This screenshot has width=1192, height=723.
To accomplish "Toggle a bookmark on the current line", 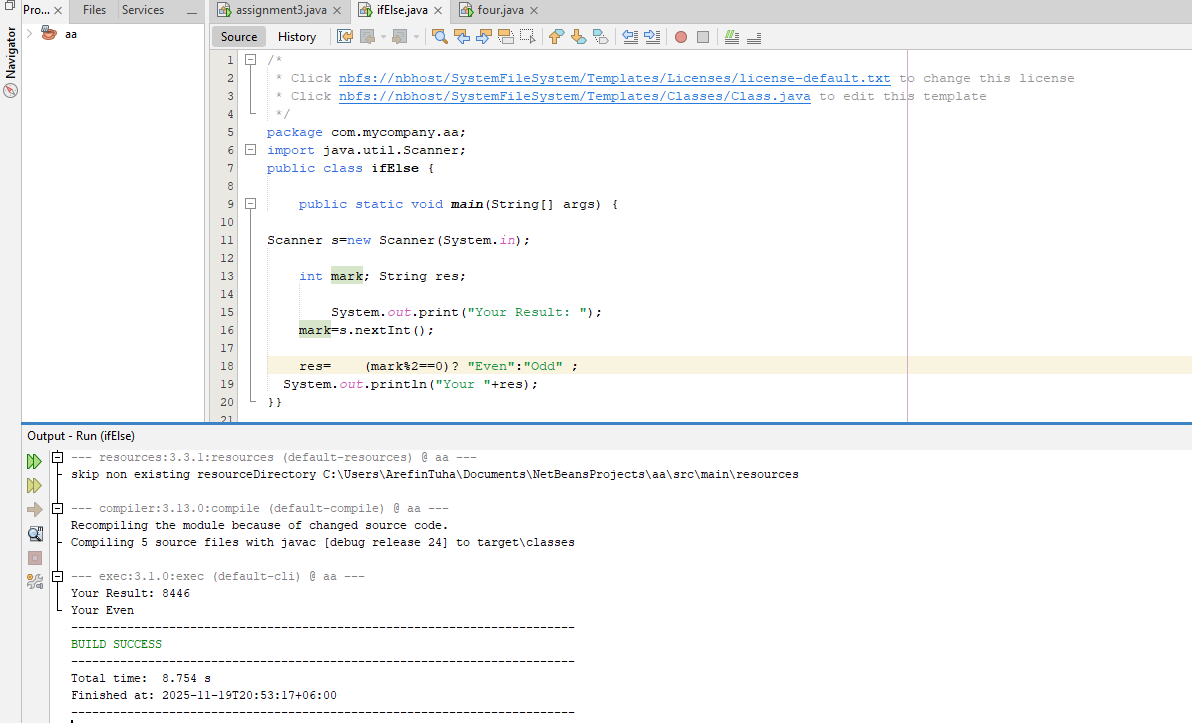I will click(600, 36).
